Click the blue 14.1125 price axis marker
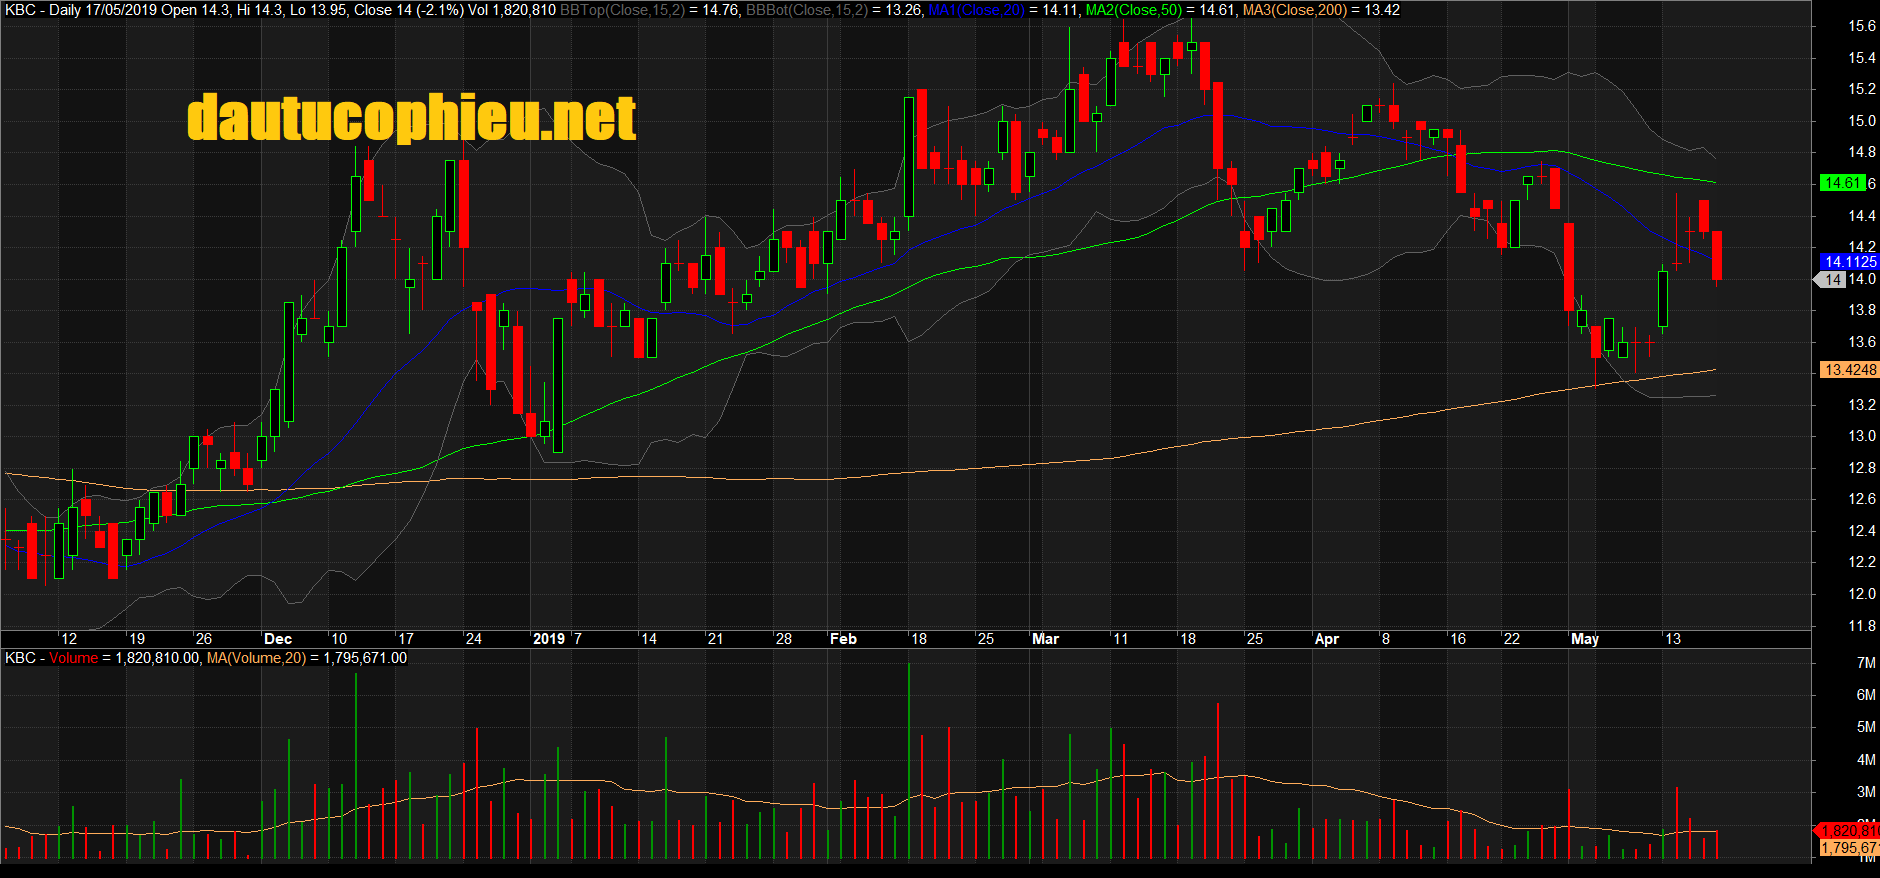The height and width of the screenshot is (878, 1880). click(1848, 262)
